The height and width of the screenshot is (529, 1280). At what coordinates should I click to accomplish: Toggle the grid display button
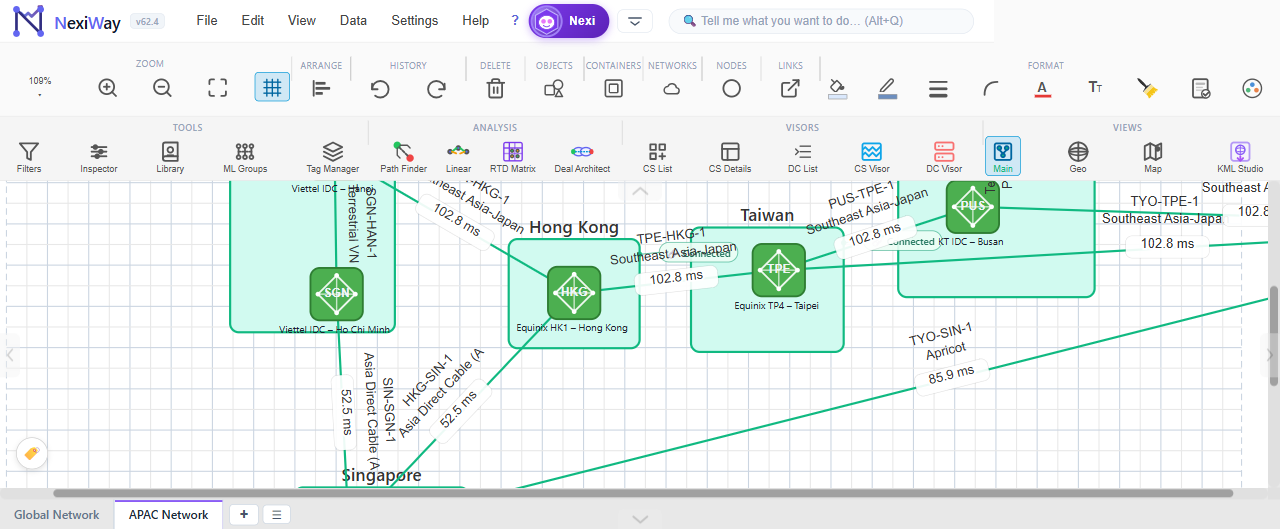pos(272,88)
